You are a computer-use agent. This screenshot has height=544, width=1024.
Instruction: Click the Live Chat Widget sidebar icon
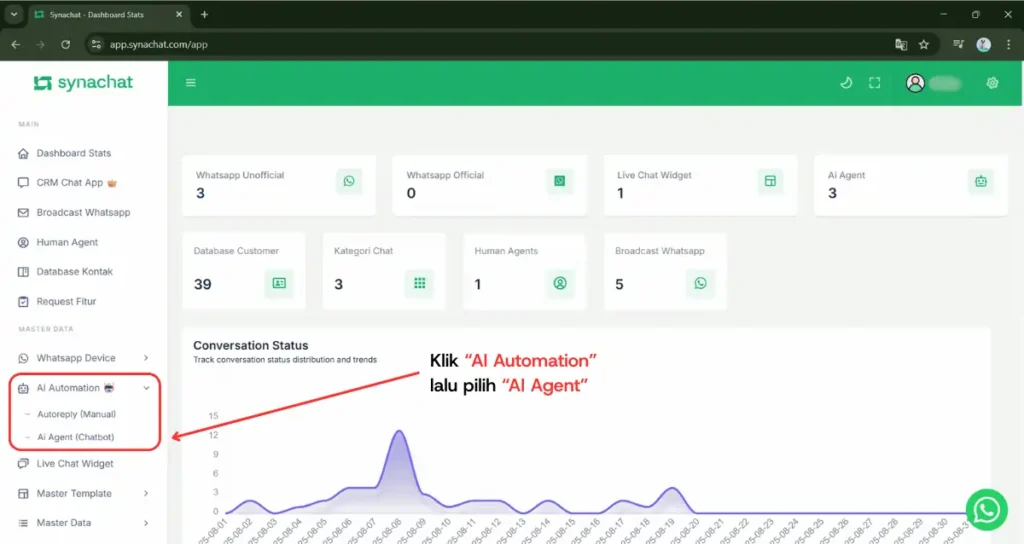click(23, 464)
